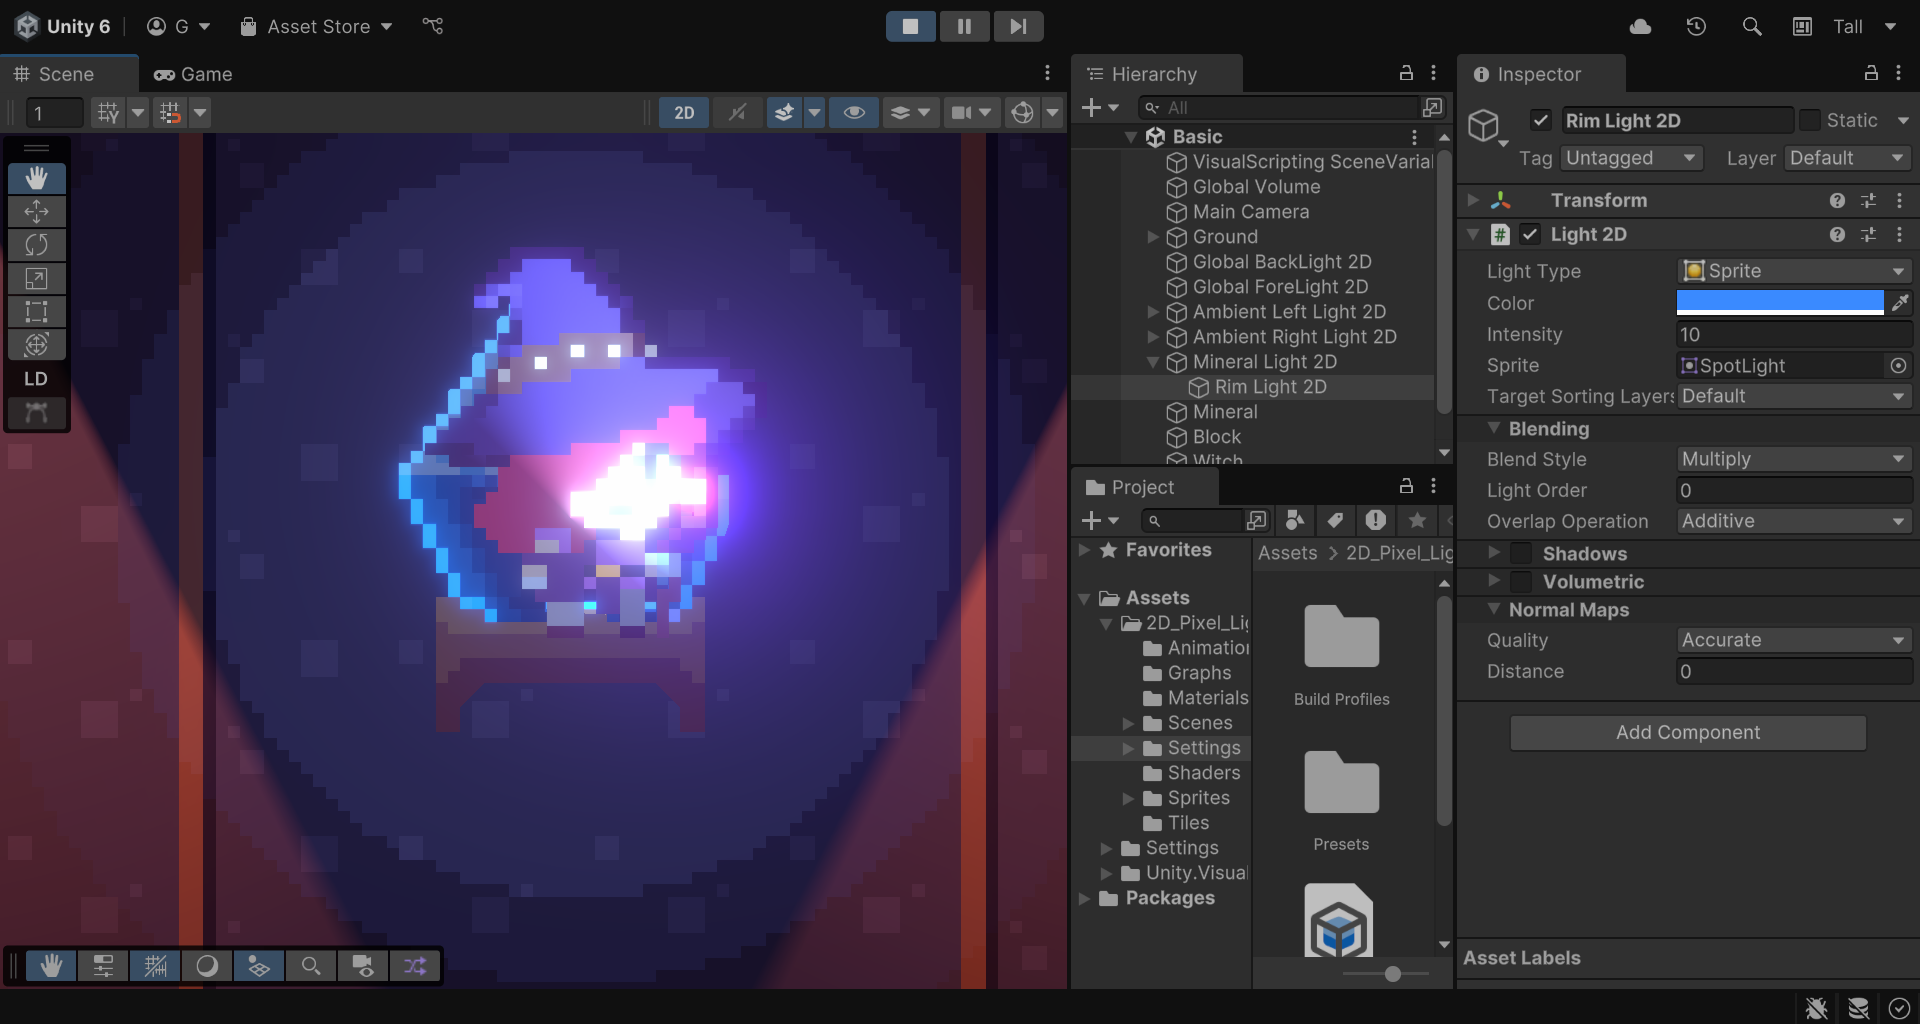The width and height of the screenshot is (1920, 1024).
Task: Click the Step frame button
Action: coord(1018,26)
